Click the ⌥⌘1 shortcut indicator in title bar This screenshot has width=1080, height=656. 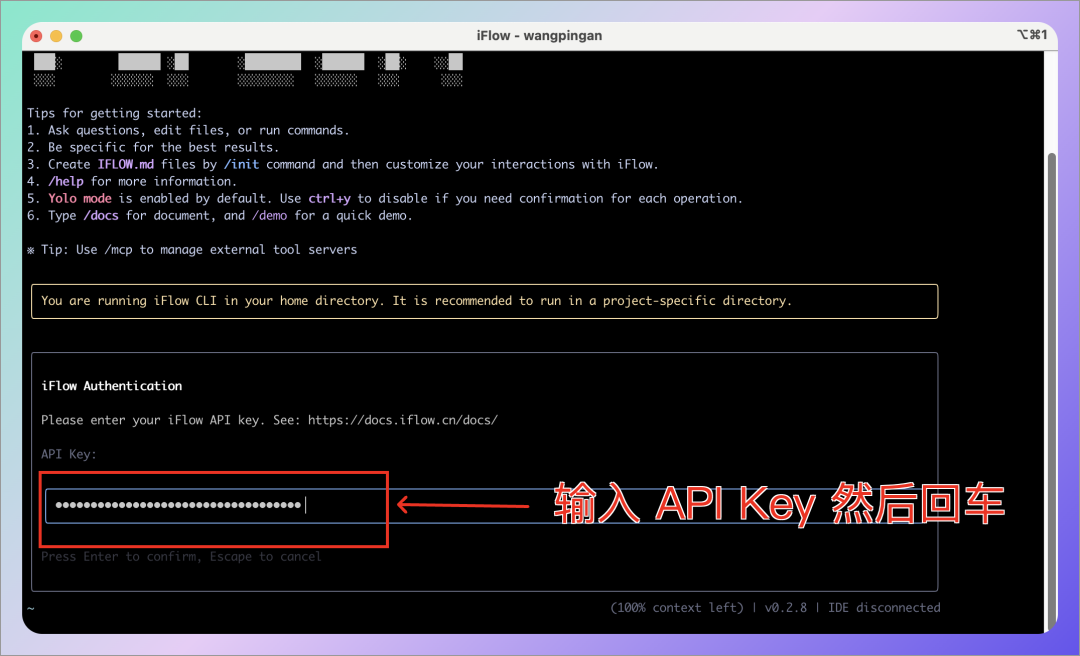pyautogui.click(x=1032, y=34)
